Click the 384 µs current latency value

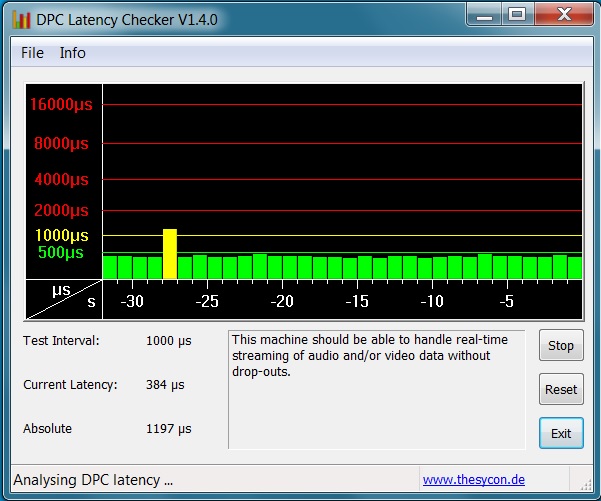[165, 384]
